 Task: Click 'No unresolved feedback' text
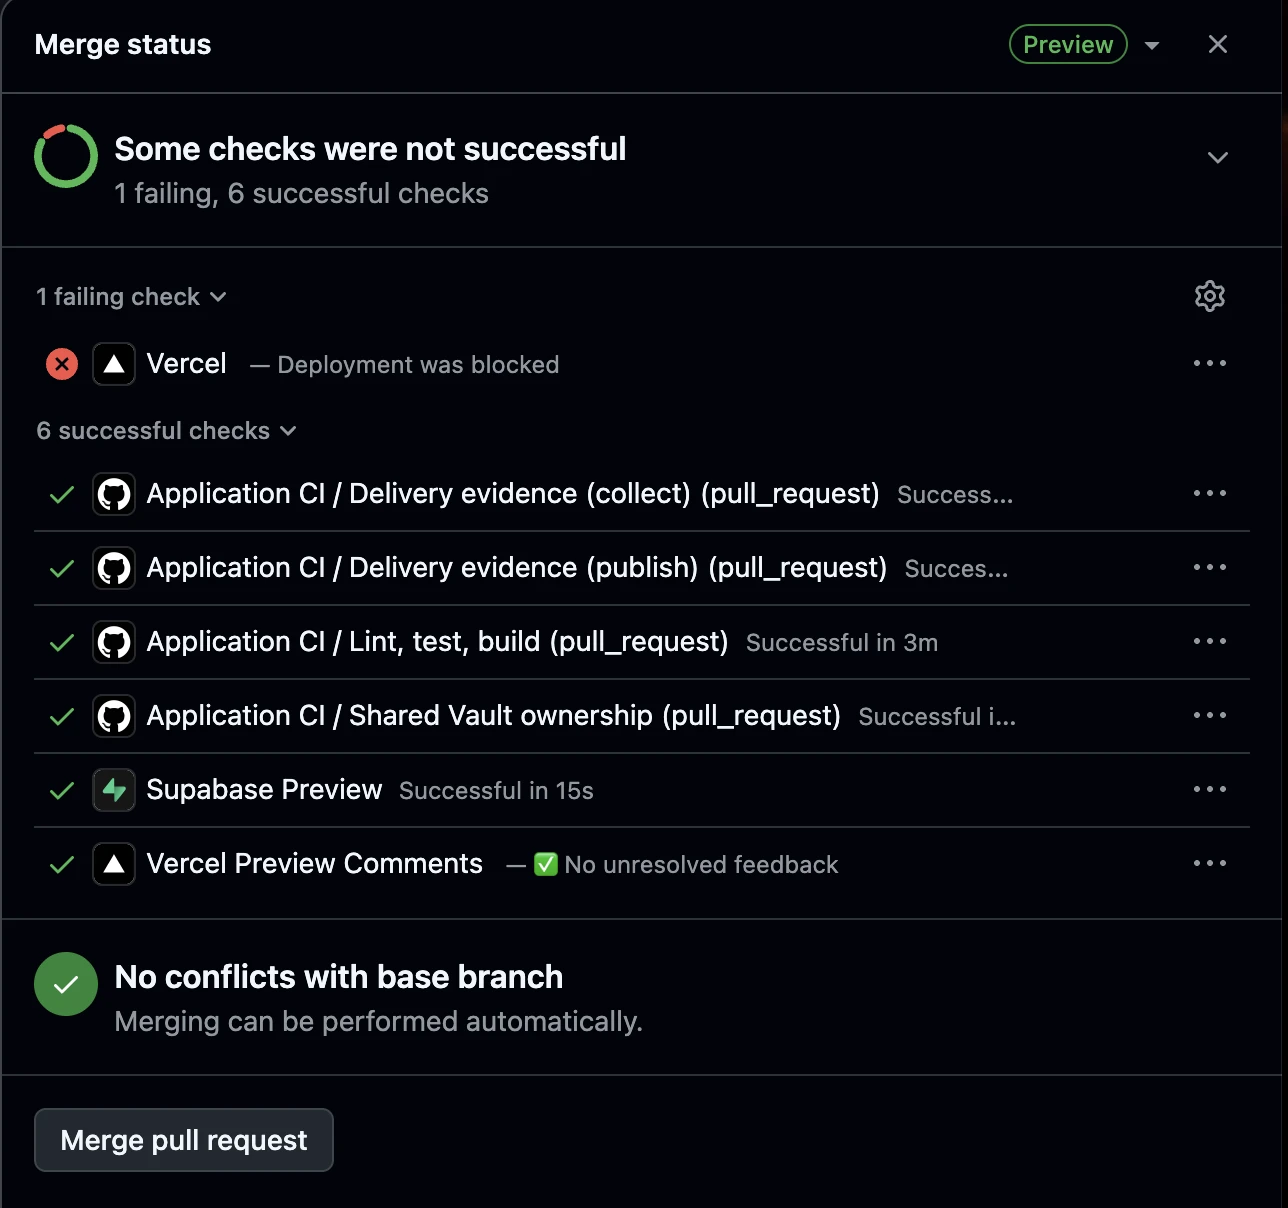tap(701, 864)
